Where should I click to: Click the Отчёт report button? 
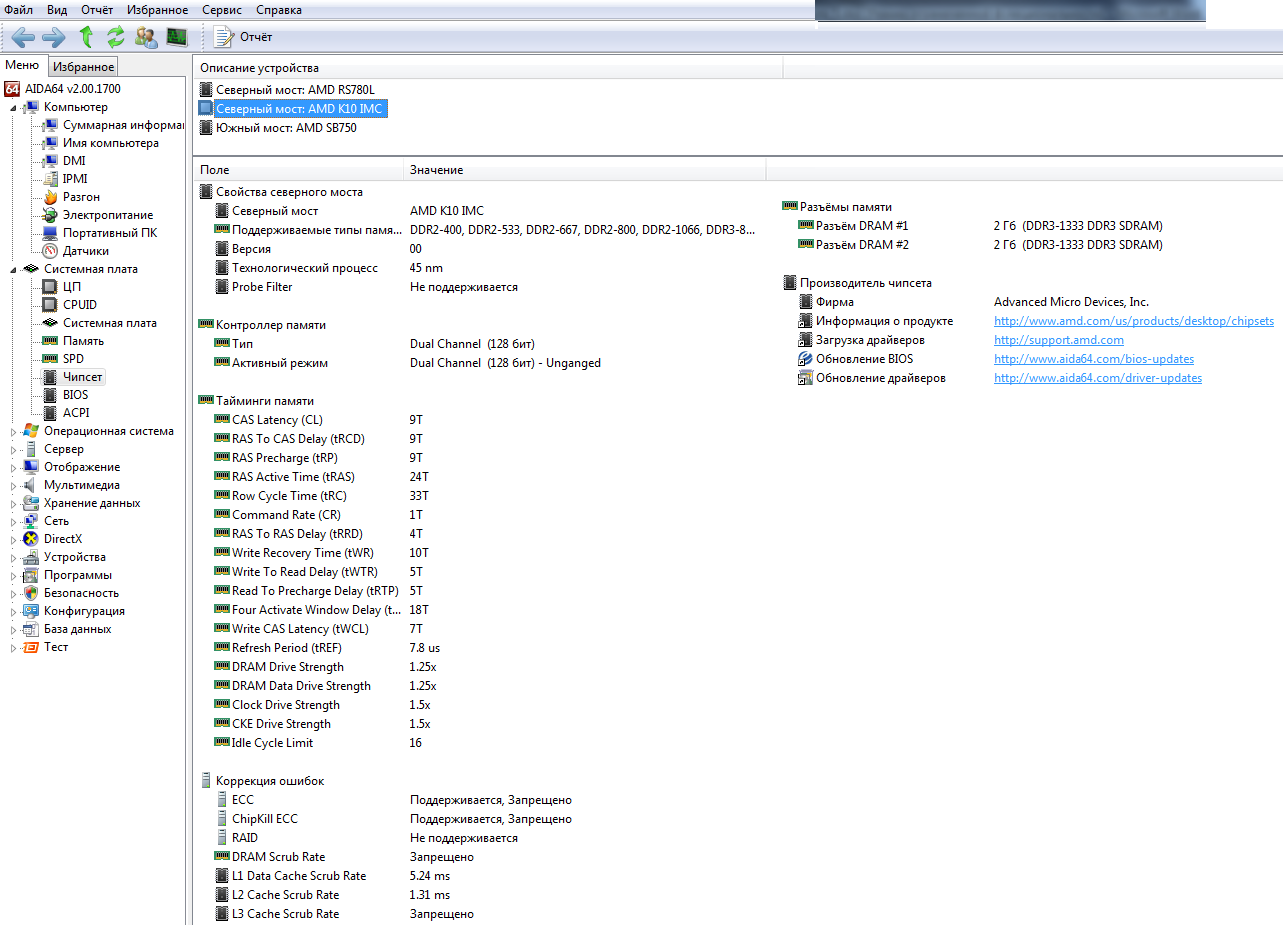point(243,38)
